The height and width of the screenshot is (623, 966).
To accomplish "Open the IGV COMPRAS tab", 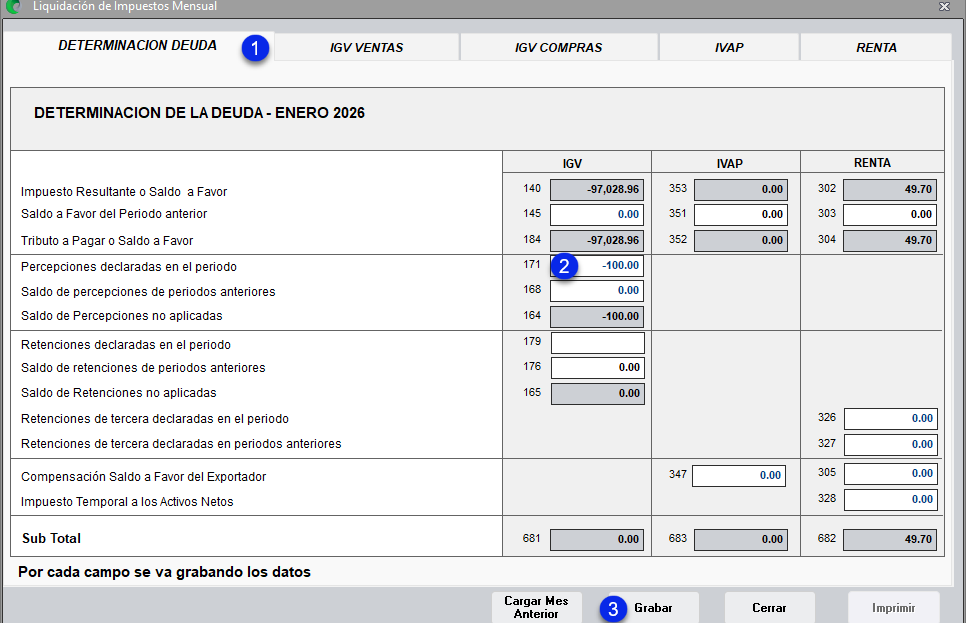I will click(x=559, y=47).
